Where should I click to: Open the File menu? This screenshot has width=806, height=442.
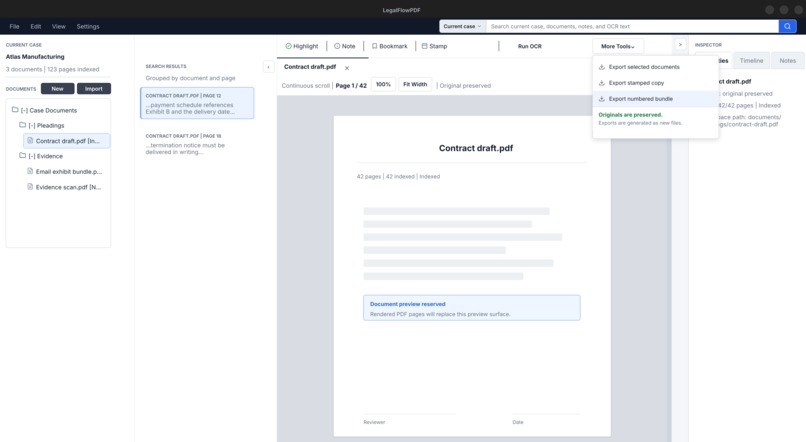(14, 26)
